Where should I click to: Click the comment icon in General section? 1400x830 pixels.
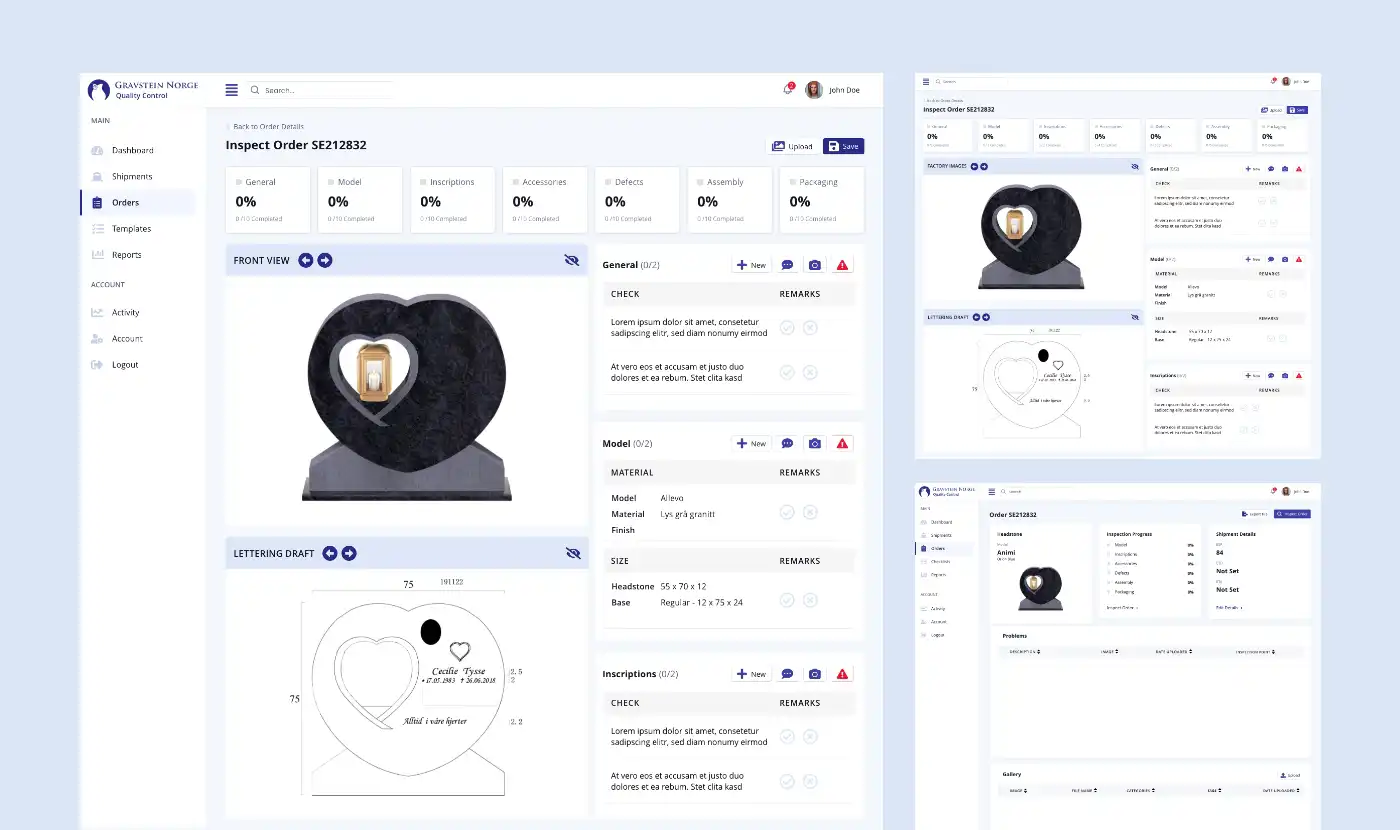click(787, 265)
